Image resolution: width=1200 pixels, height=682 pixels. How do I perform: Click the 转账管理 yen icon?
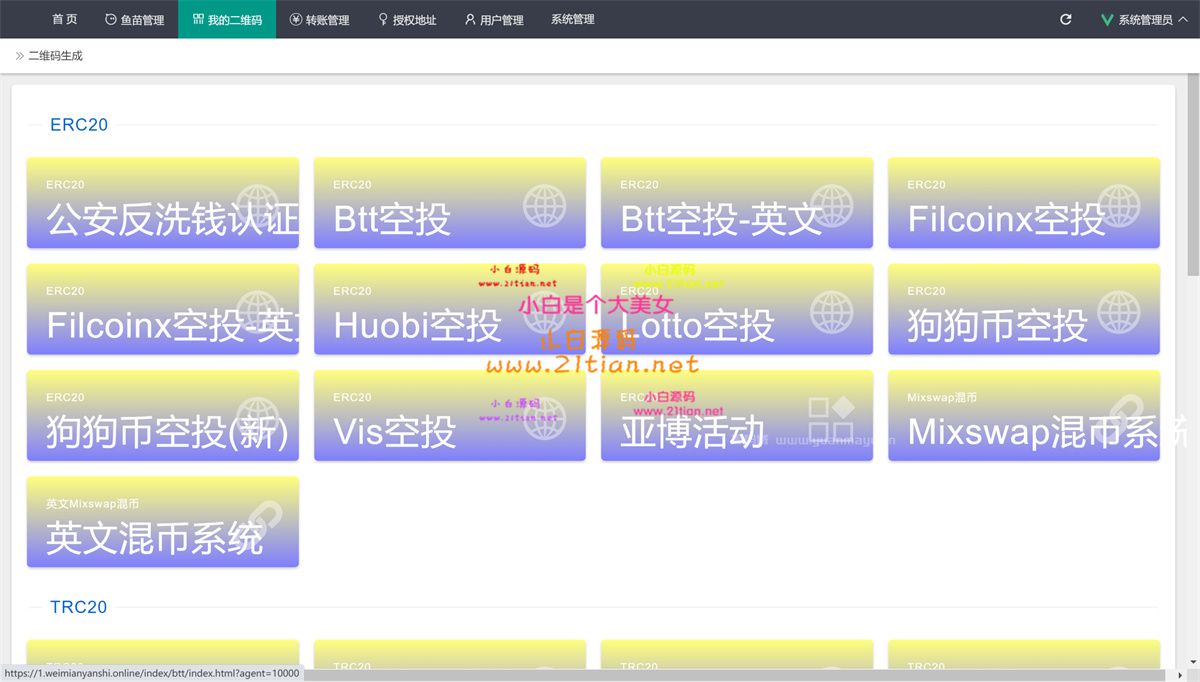(296, 19)
